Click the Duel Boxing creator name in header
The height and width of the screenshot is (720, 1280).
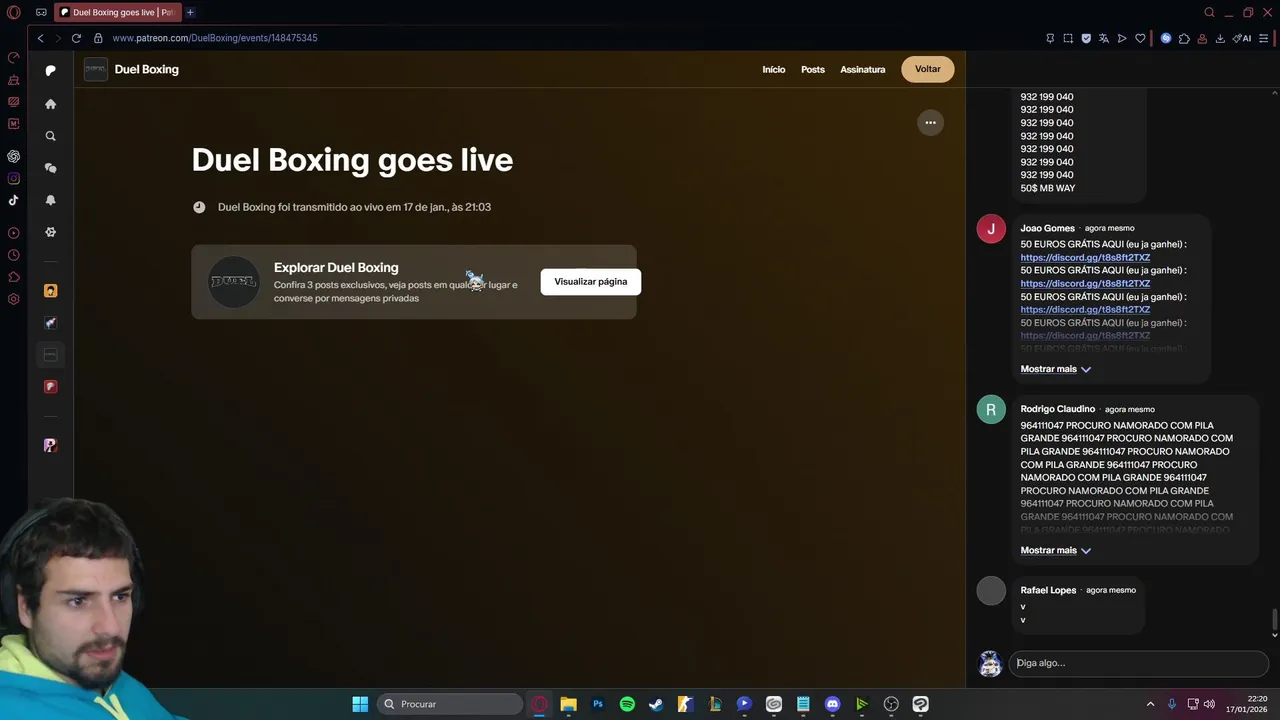(147, 69)
